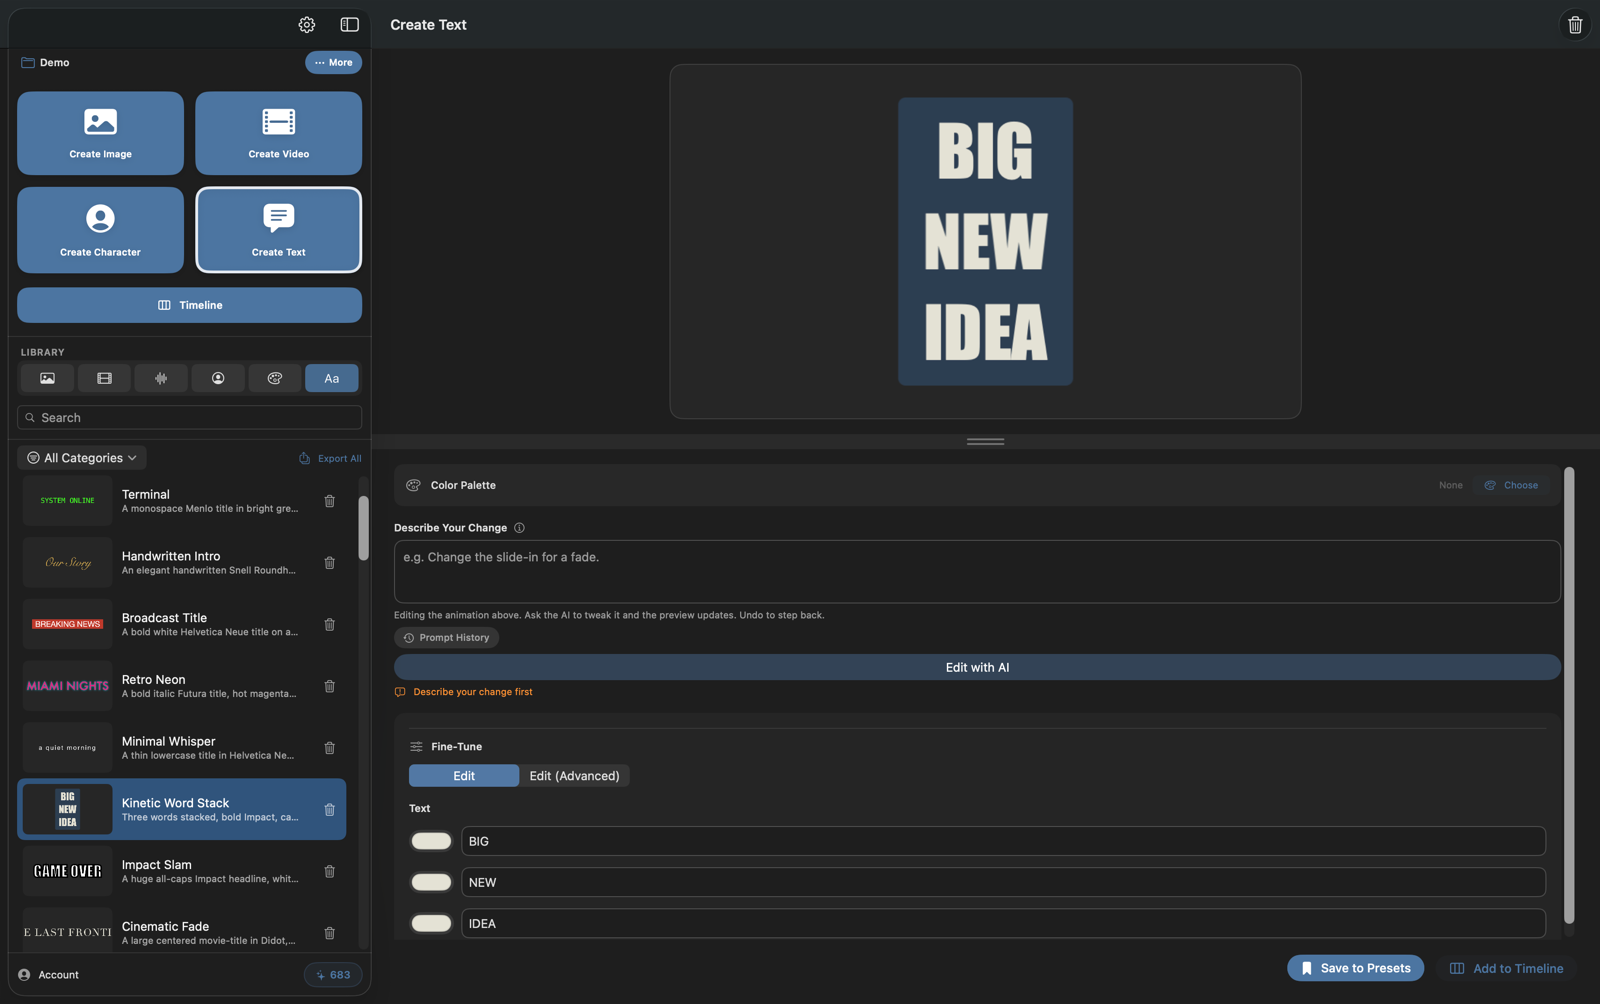The image size is (1600, 1004).
Task: Open color swatch for NEW text
Action: click(x=431, y=882)
